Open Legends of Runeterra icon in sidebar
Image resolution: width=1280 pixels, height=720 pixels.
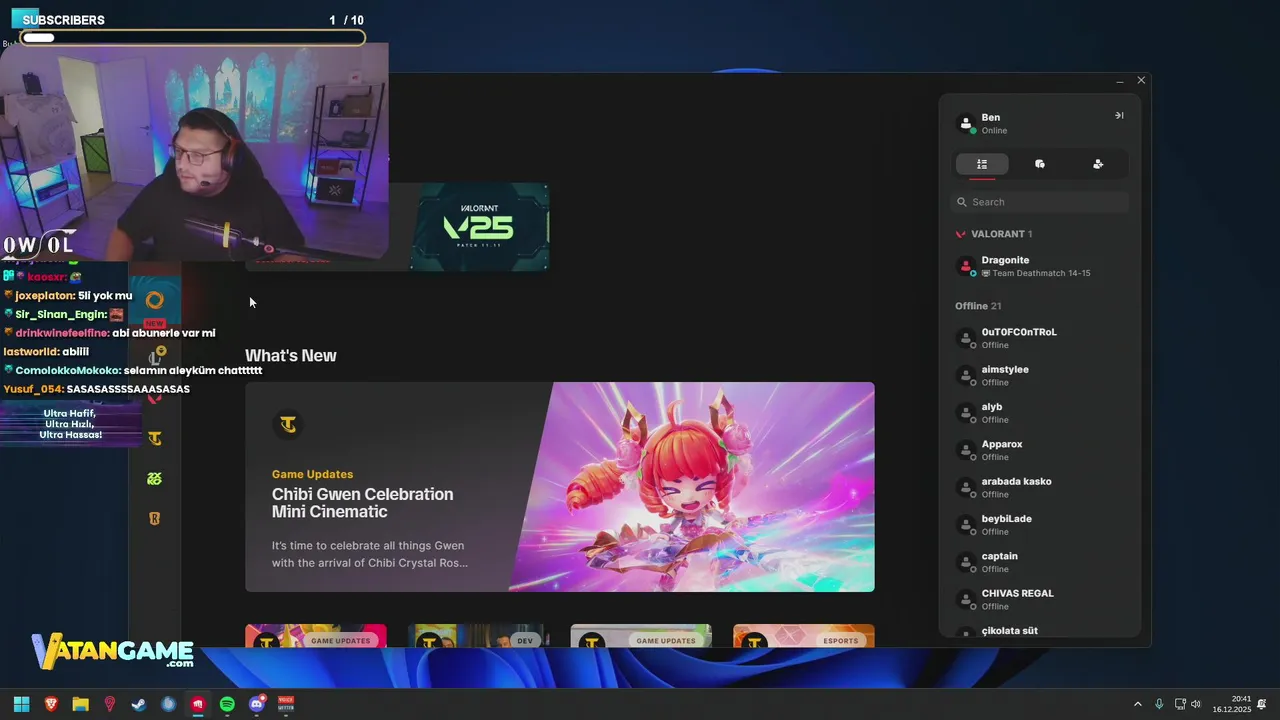(x=154, y=519)
